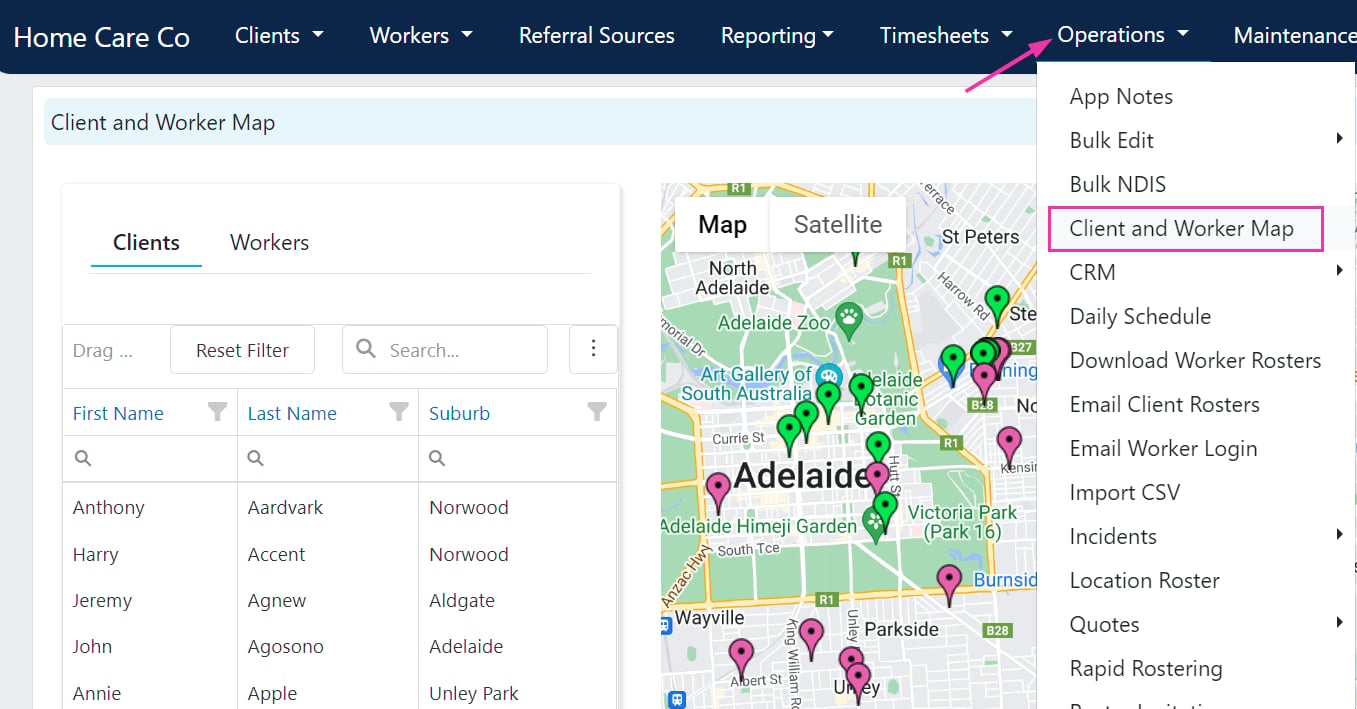Select Email Worker Login

(x=1163, y=448)
